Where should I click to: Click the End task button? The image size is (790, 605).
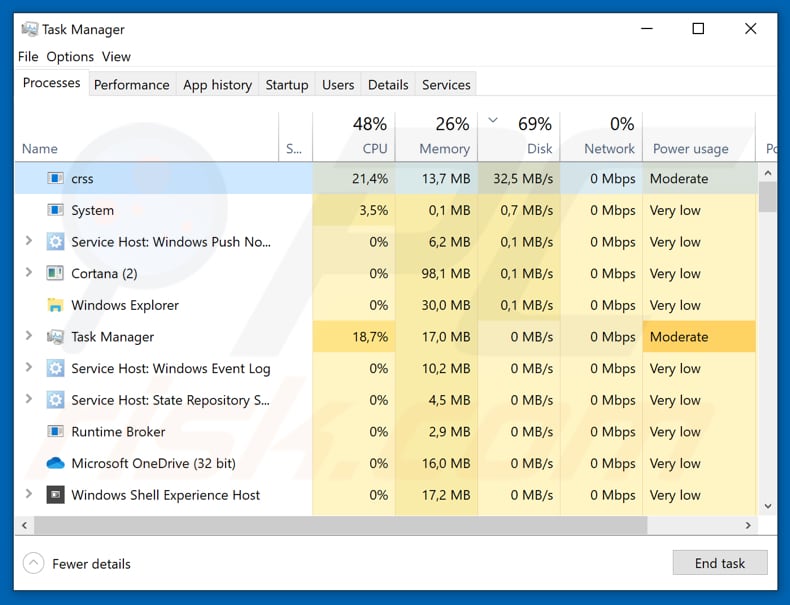click(719, 563)
